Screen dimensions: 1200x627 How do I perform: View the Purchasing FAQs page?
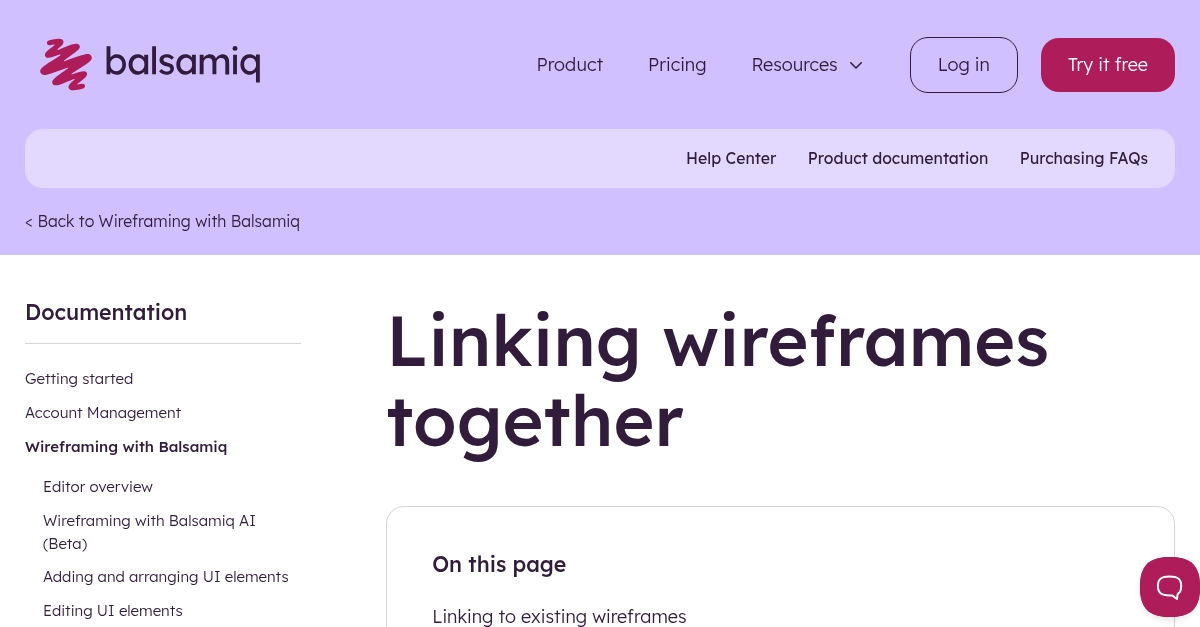coord(1084,158)
